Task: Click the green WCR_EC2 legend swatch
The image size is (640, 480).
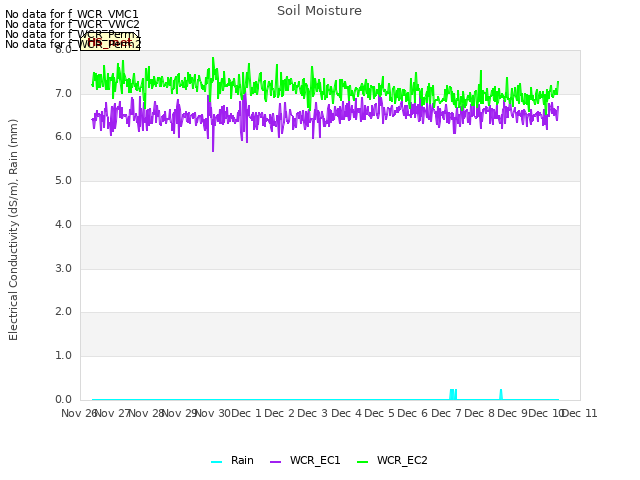Action: click(362, 462)
